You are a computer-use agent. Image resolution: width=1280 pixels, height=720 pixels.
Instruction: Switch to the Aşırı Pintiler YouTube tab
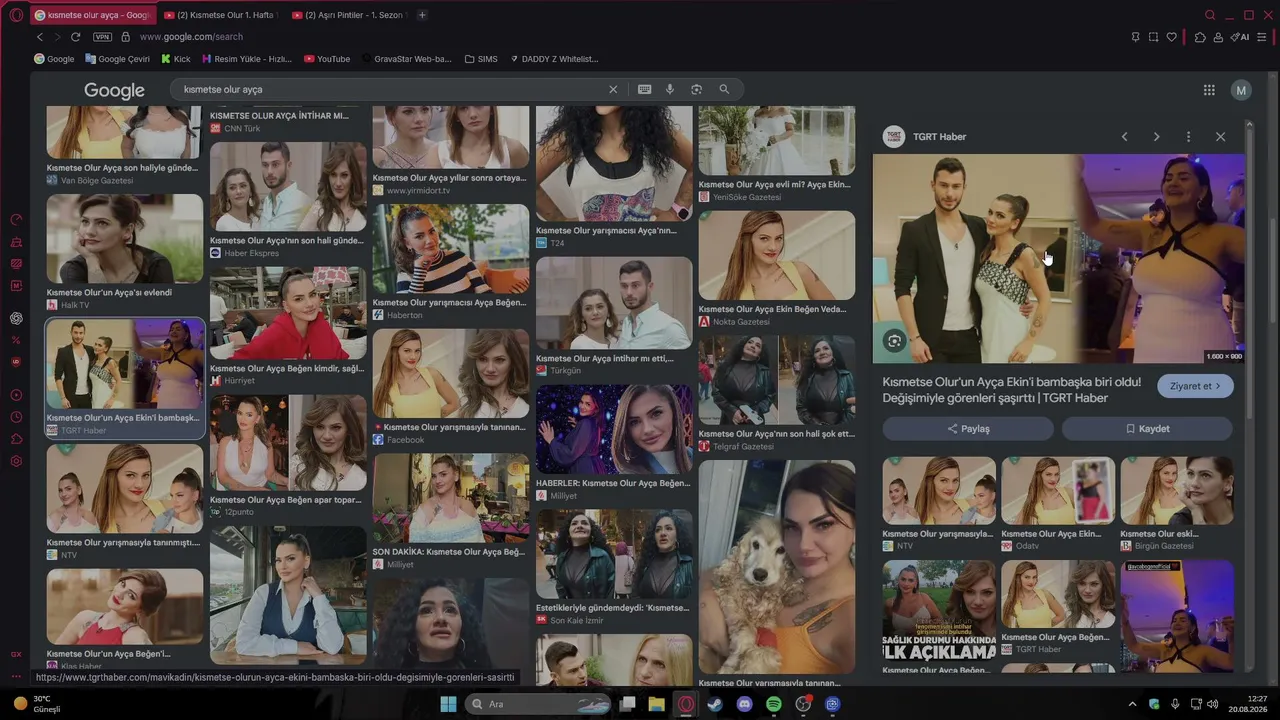tap(352, 15)
